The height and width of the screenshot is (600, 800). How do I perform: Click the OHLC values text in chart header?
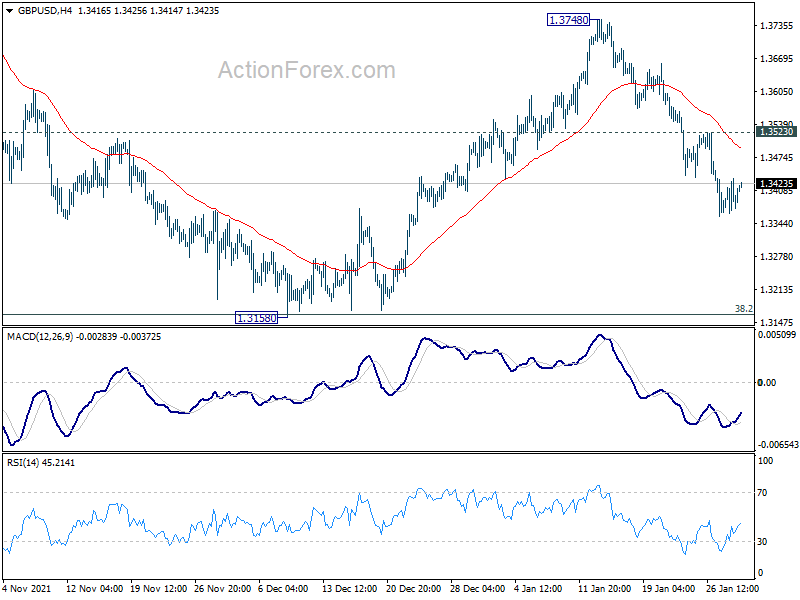148,11
